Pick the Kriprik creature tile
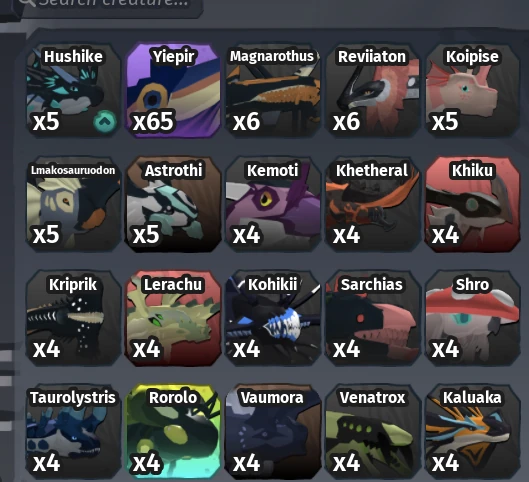Viewport: 529px width, 482px height. coord(73,318)
